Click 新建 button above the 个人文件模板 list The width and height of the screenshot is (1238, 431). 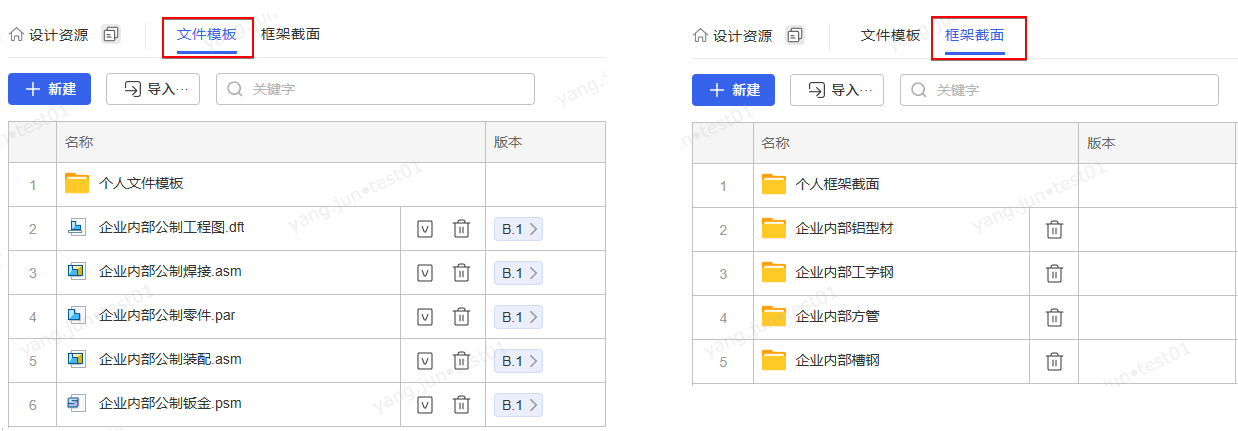49,89
